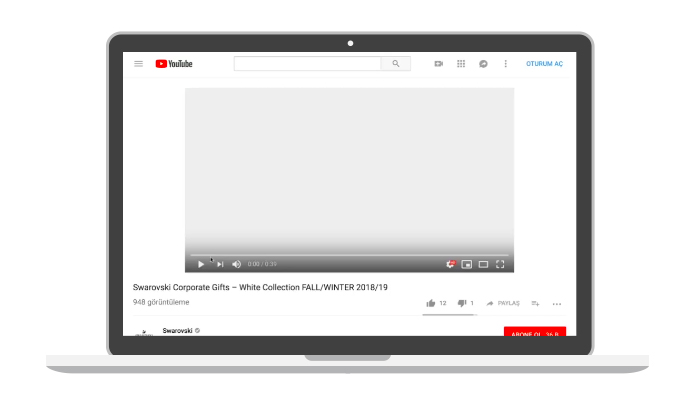Play the Swarovski video

point(201,264)
